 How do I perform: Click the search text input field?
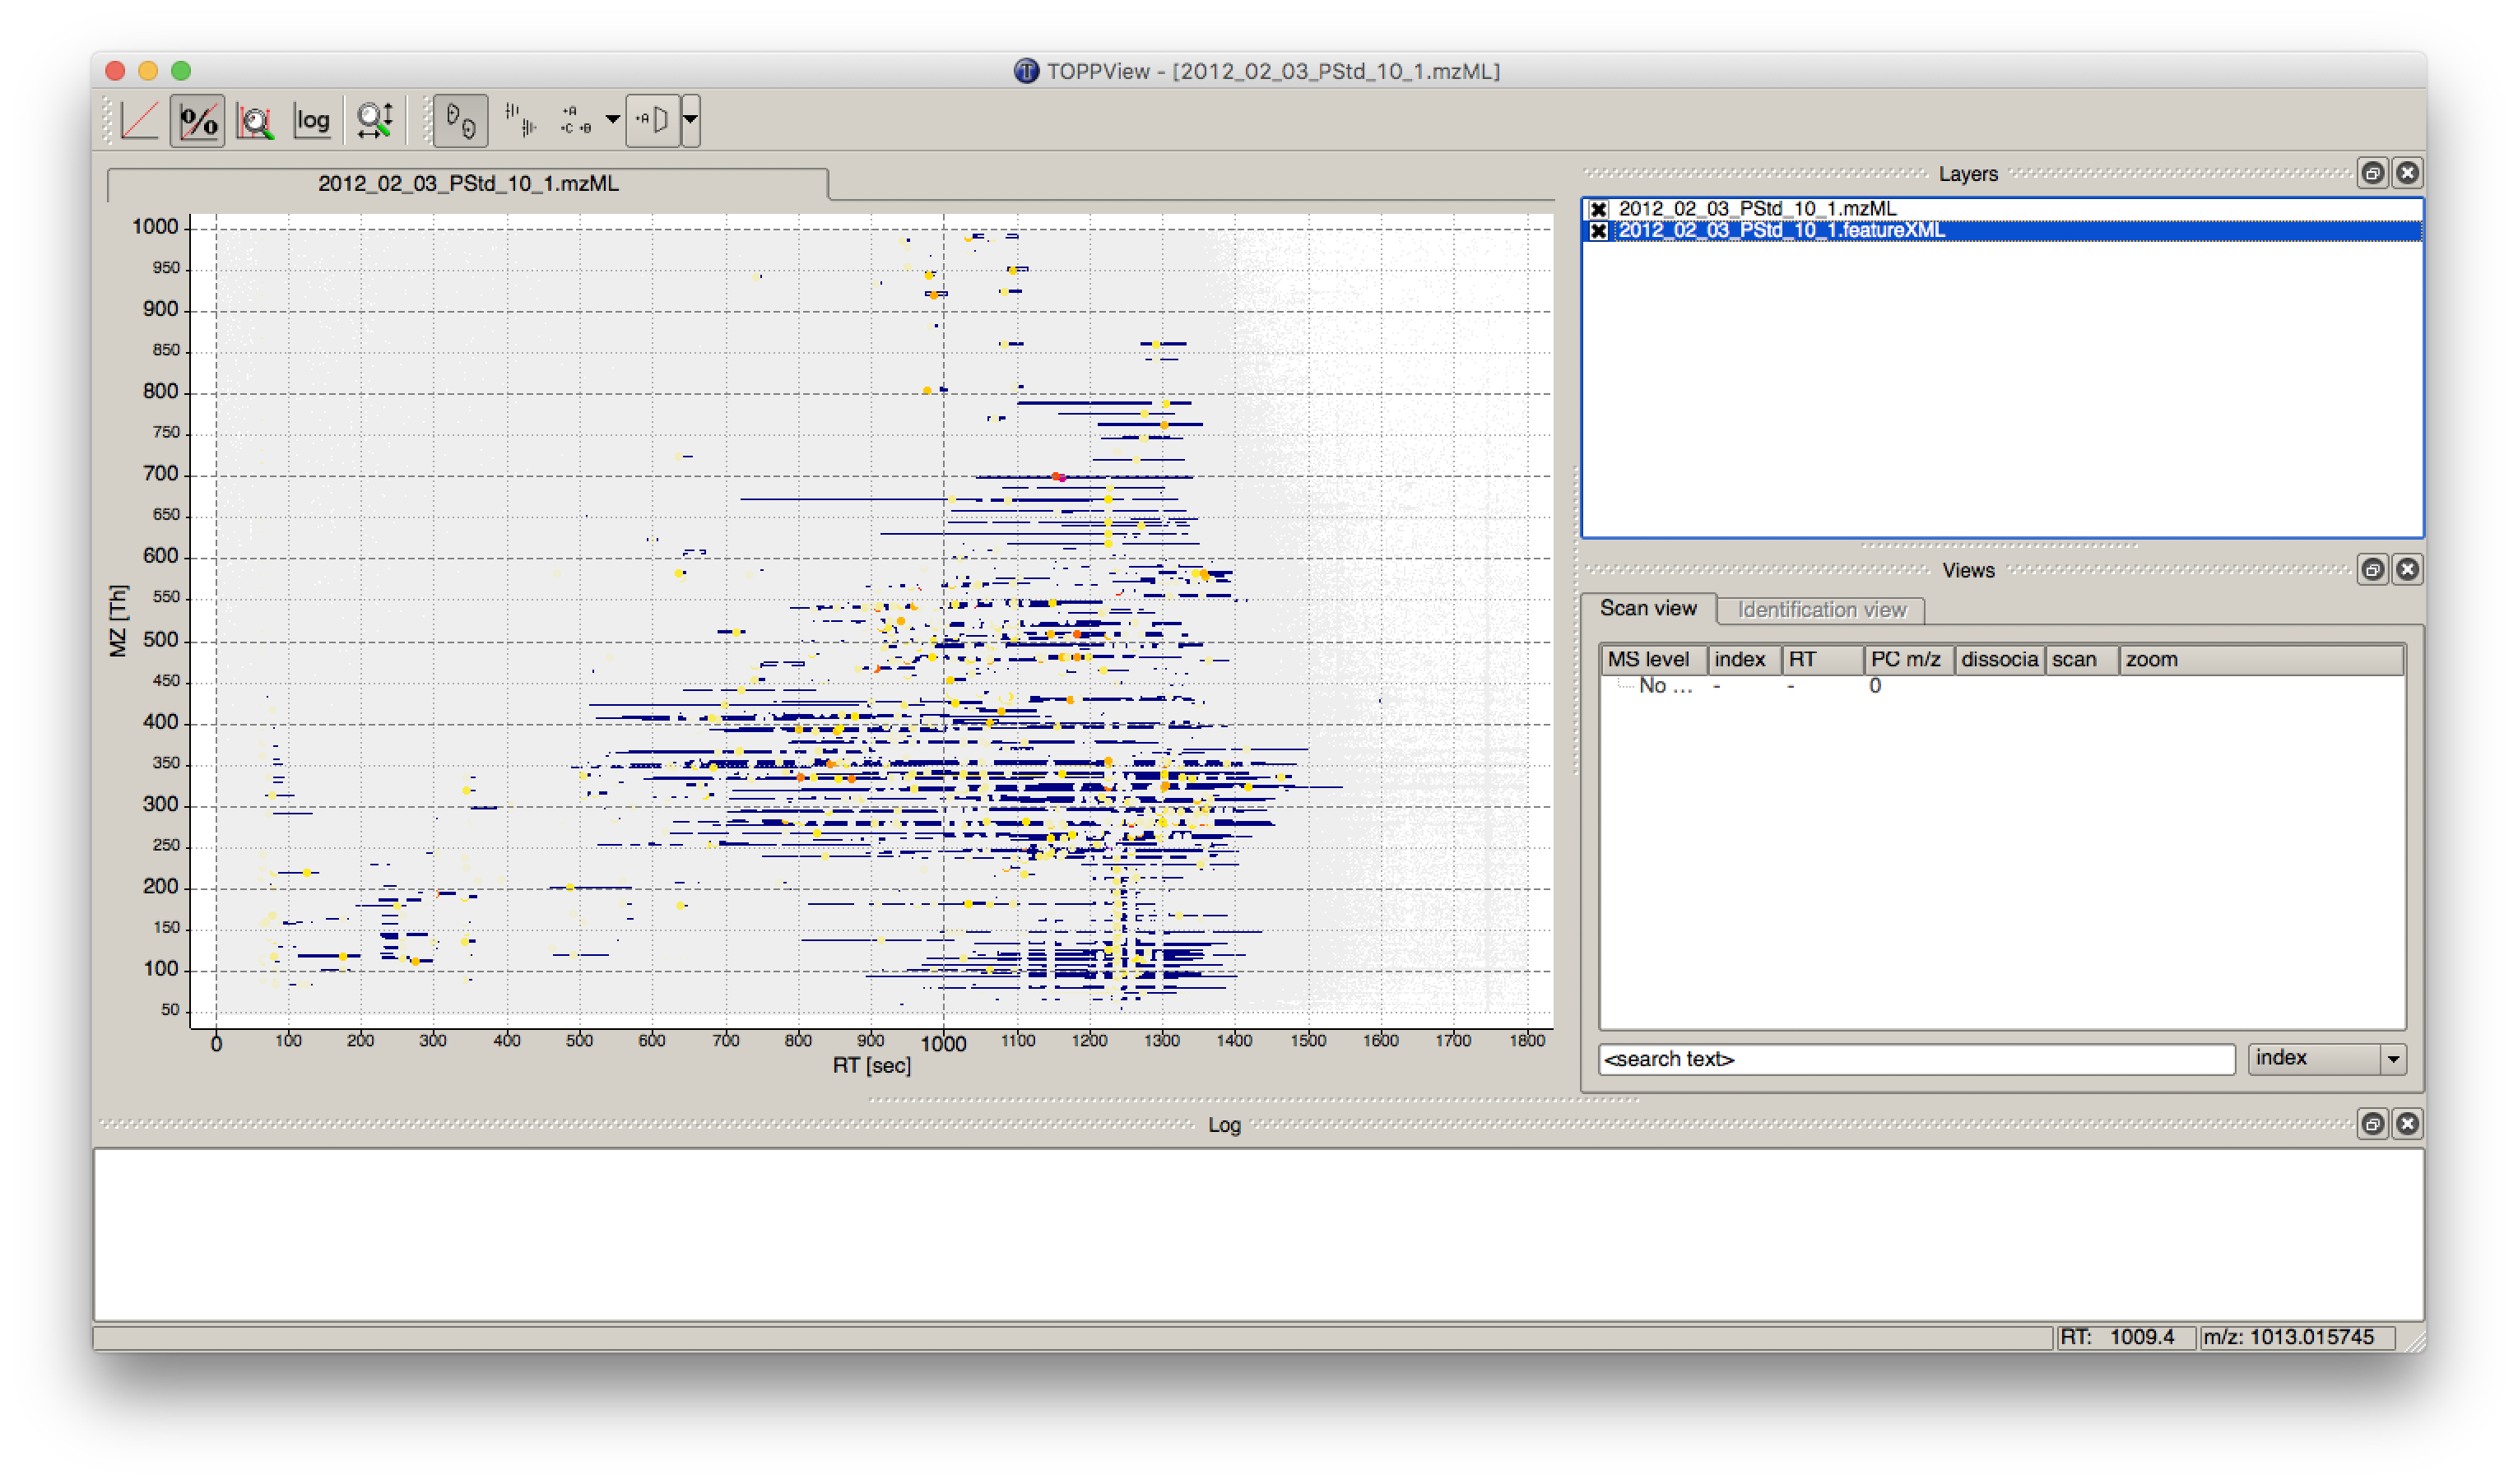pyautogui.click(x=1916, y=1059)
